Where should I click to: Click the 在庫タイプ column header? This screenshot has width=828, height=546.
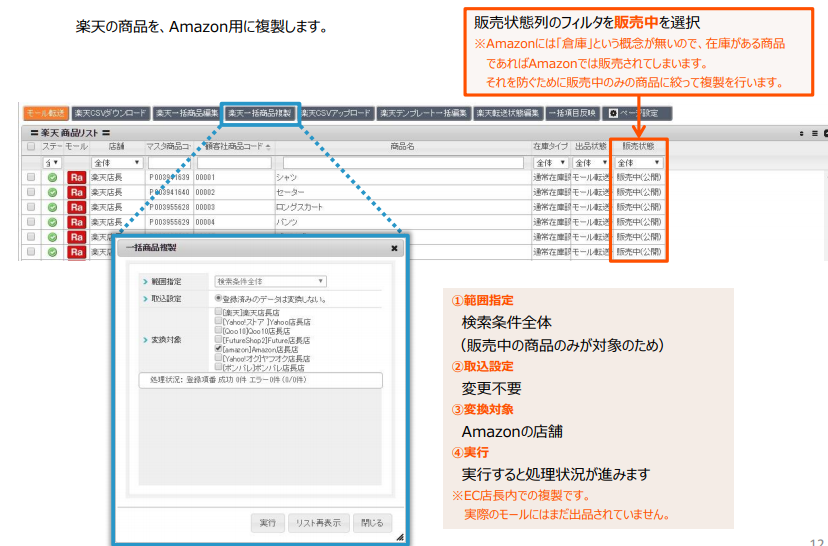pos(550,147)
